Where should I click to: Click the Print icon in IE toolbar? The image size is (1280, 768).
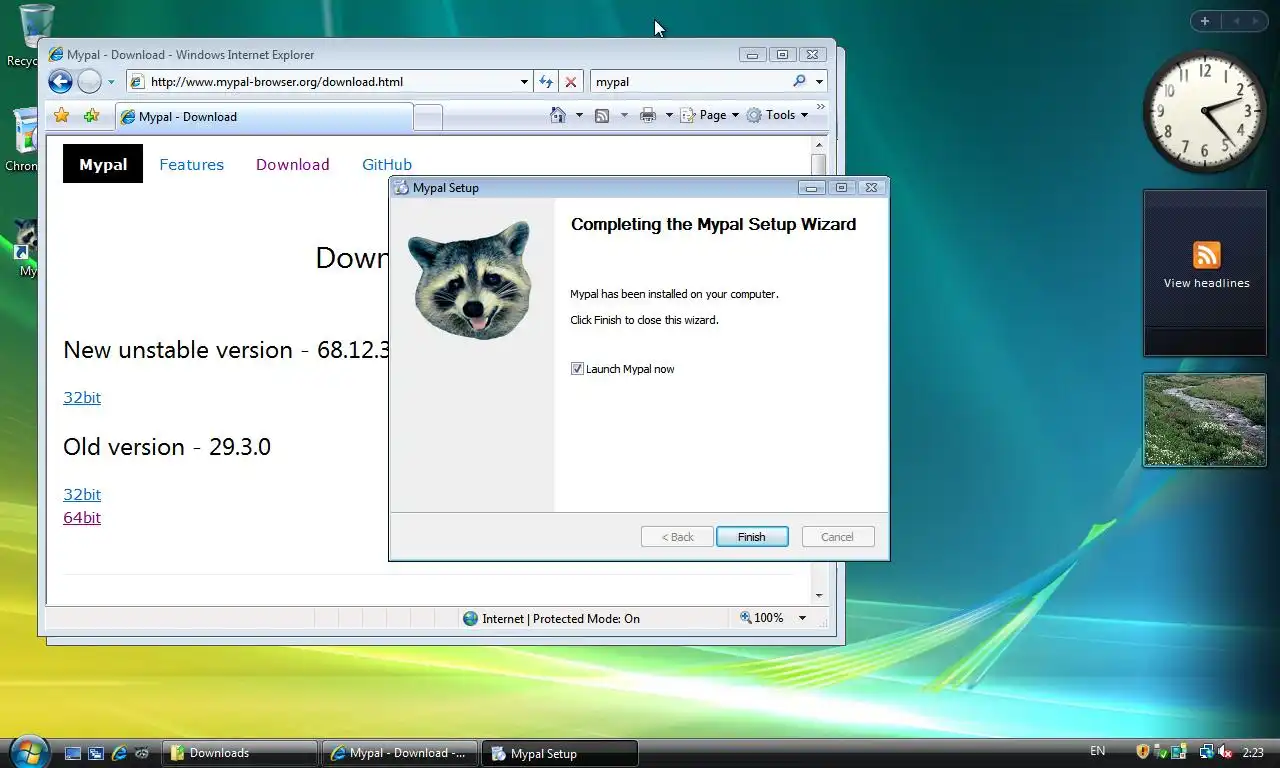pos(648,115)
